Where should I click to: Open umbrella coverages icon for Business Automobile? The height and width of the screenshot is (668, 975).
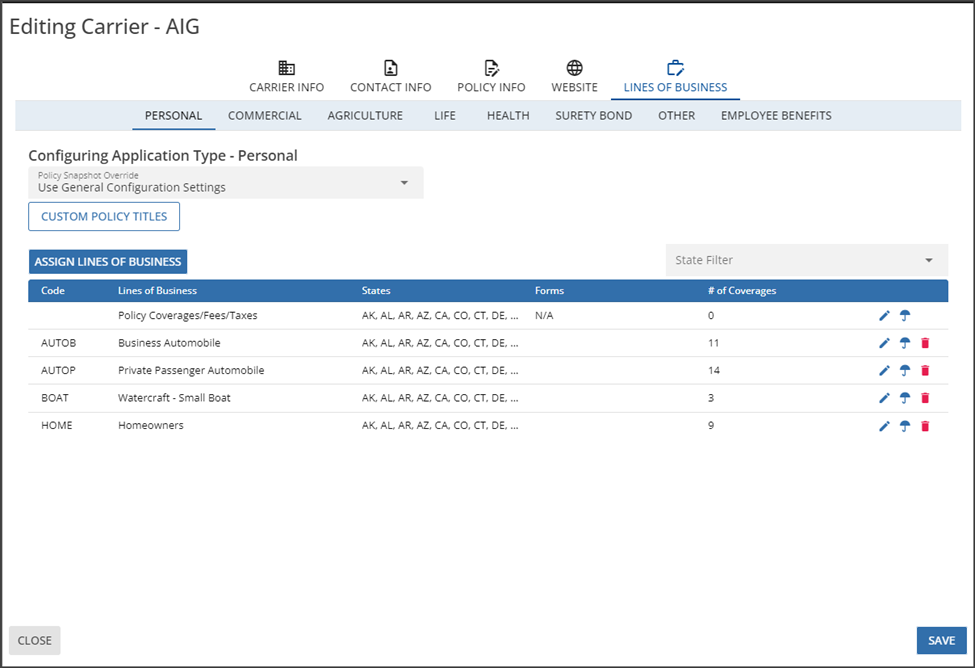click(905, 343)
